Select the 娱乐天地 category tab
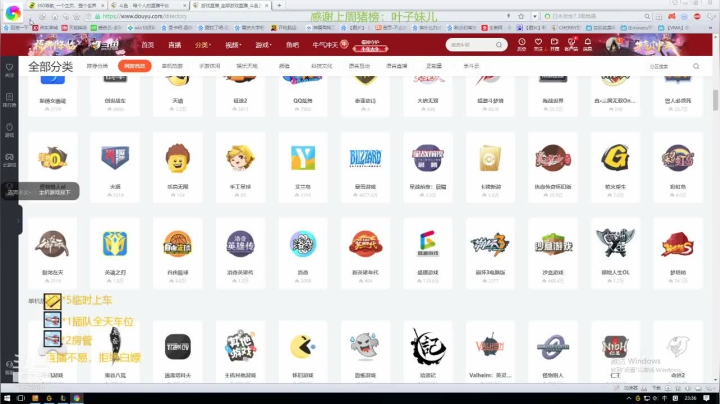Image resolution: width=720 pixels, height=404 pixels. point(247,66)
